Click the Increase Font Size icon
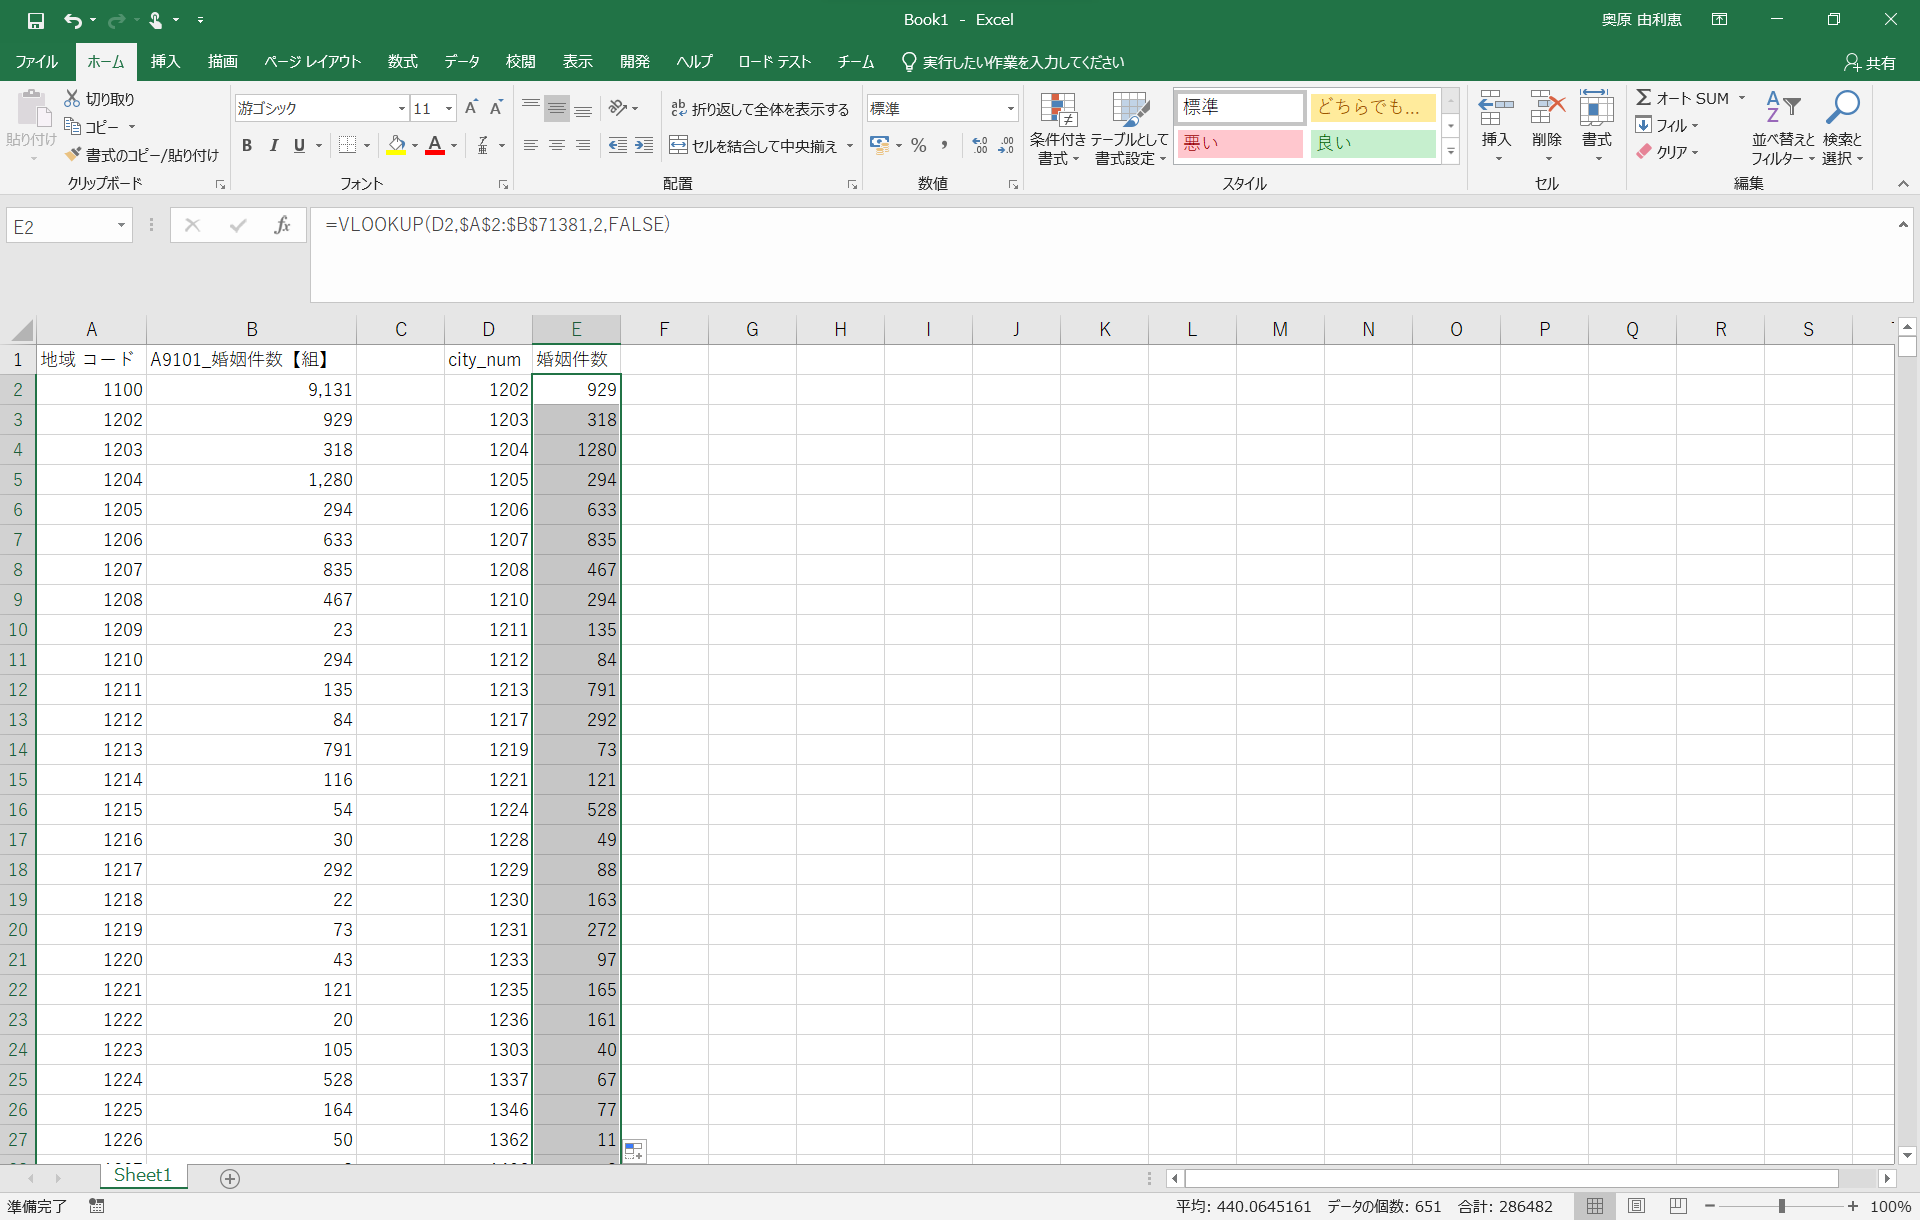1920x1220 pixels. tap(471, 108)
